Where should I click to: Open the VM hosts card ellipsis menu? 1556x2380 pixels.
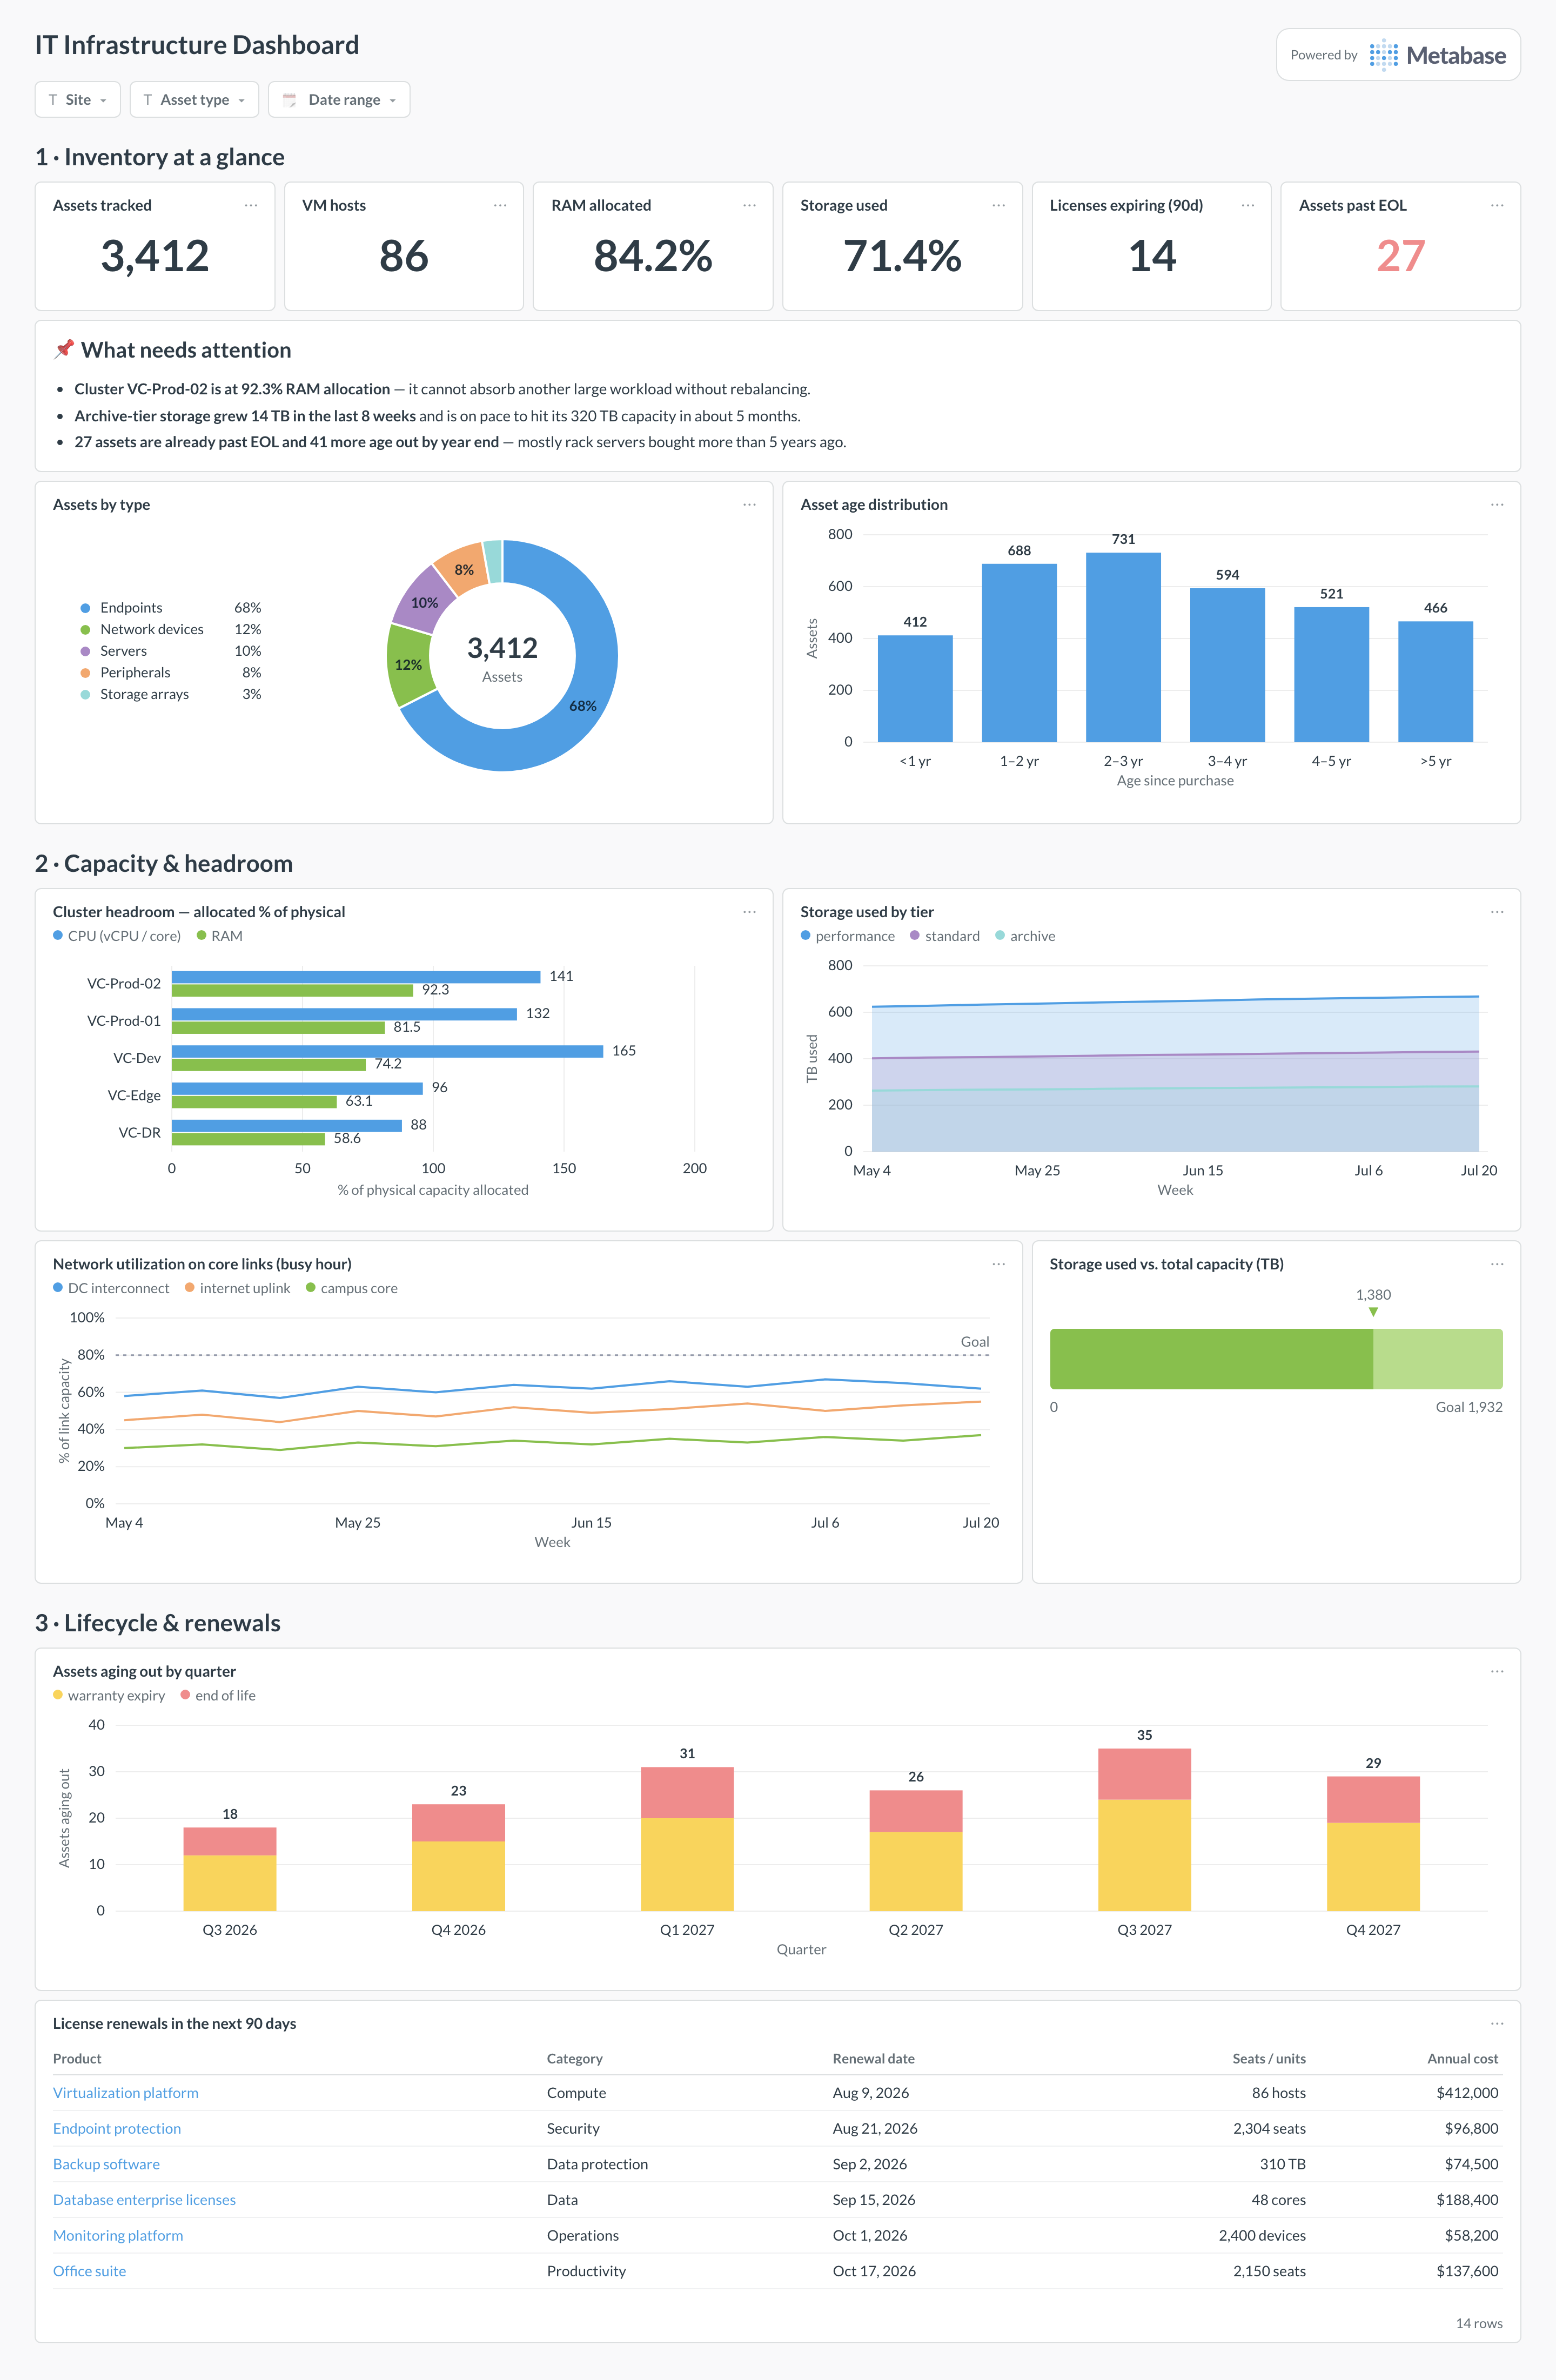click(500, 205)
